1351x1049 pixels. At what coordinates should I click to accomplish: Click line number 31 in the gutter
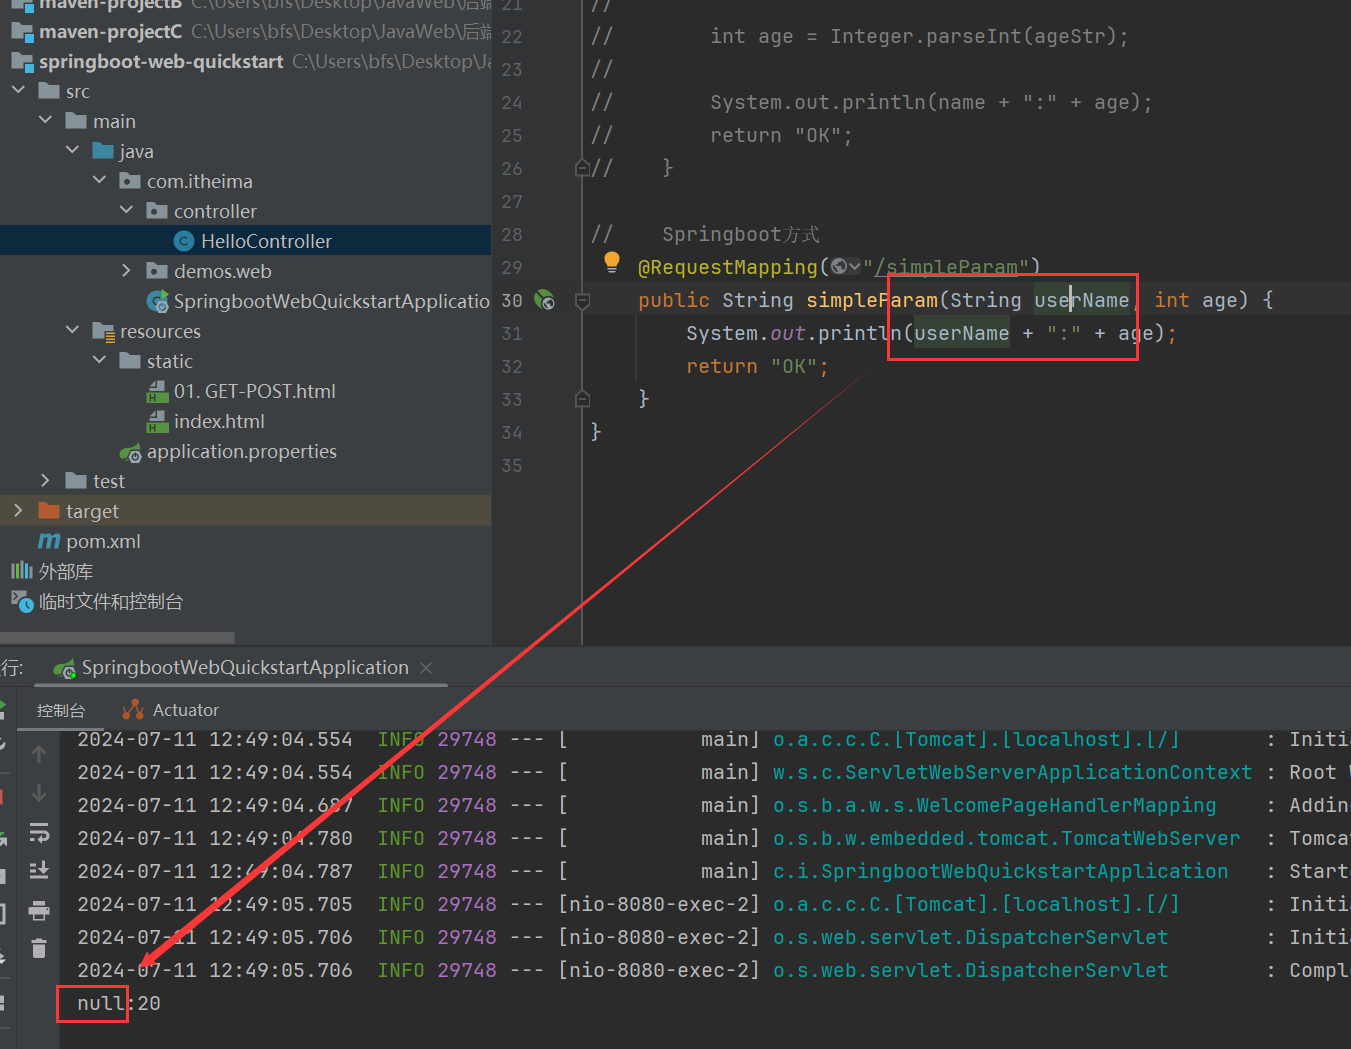[512, 333]
